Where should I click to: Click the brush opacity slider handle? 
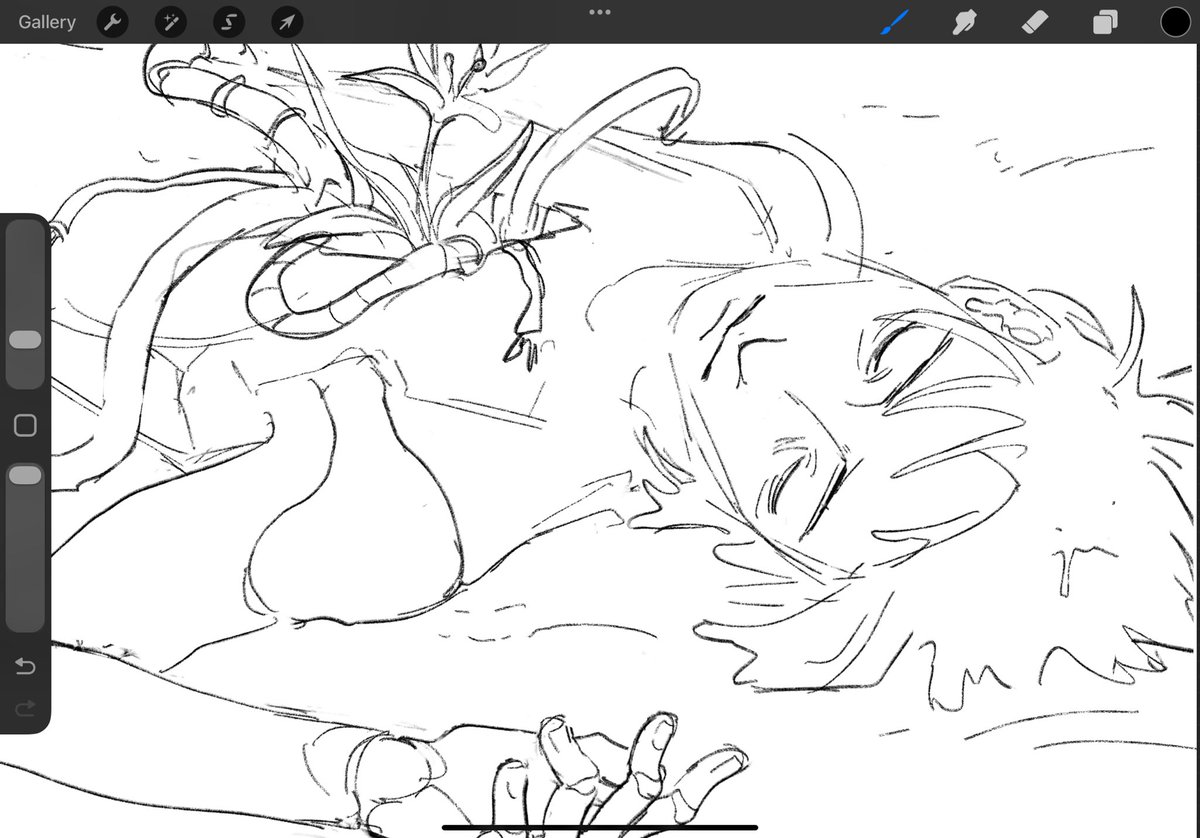25,476
